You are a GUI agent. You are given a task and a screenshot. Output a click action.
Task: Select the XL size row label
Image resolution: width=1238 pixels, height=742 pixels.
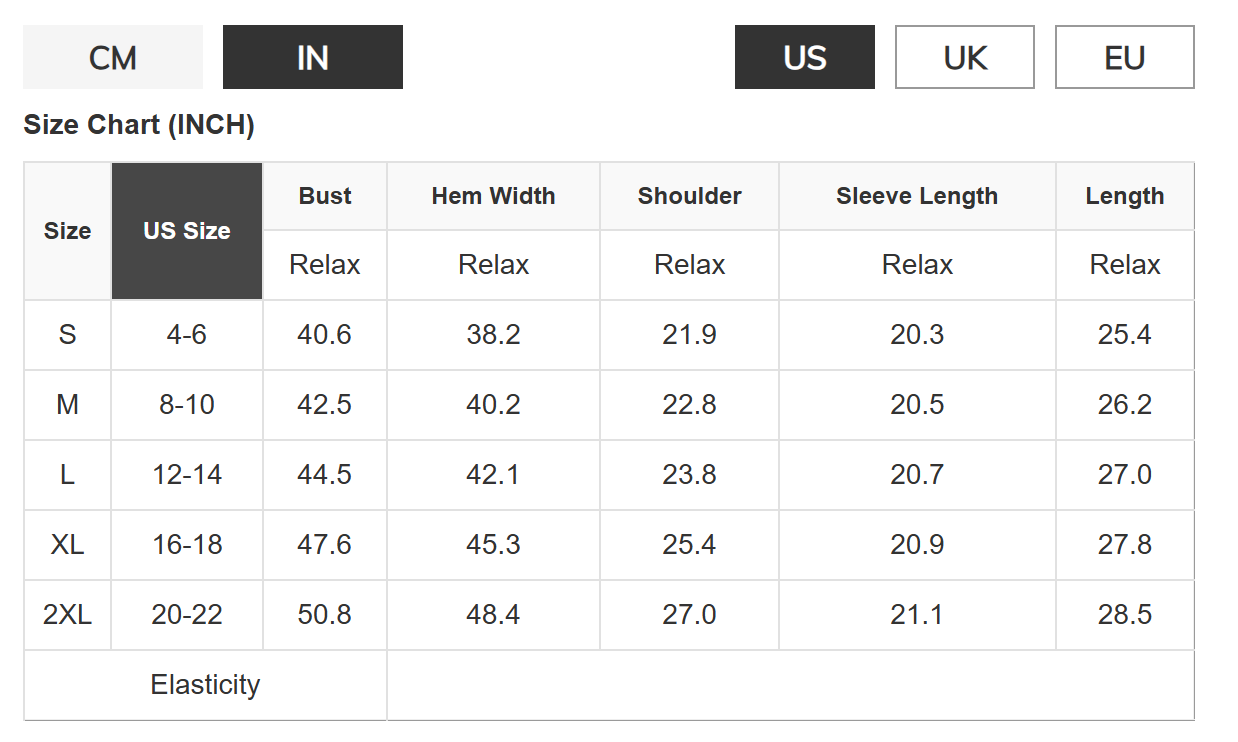[68, 544]
